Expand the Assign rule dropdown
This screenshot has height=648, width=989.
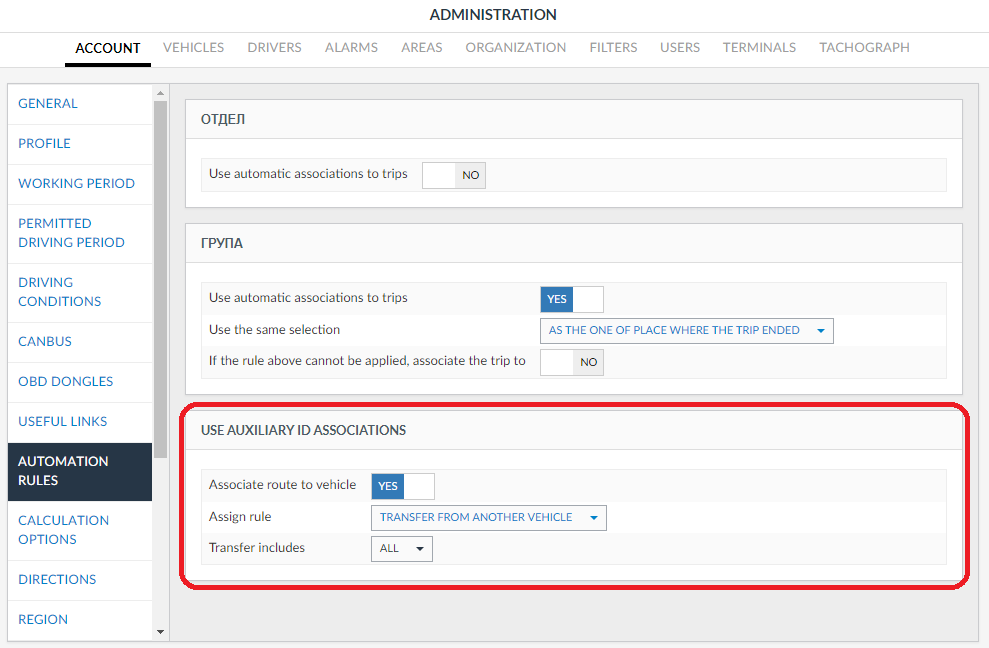[x=488, y=518]
